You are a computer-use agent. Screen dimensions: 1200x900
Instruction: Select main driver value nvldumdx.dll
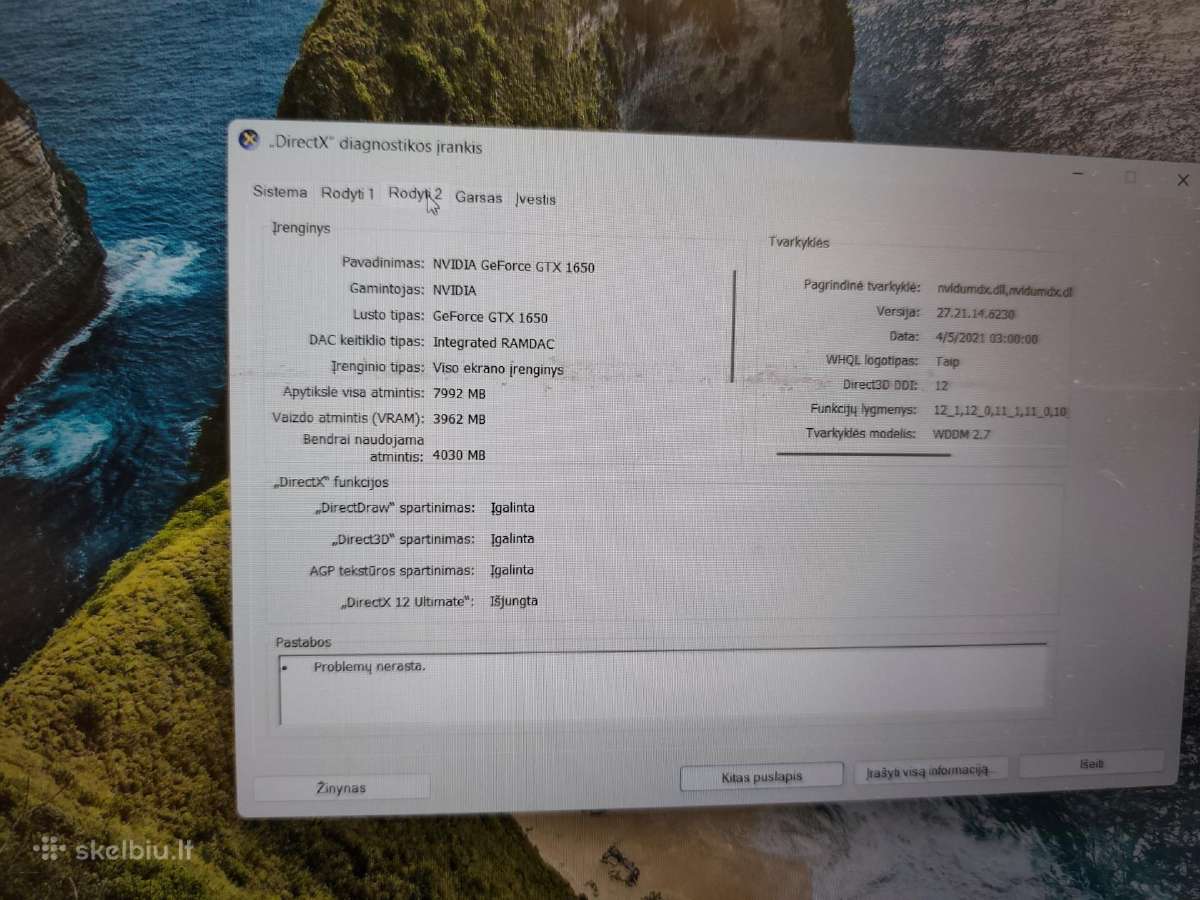coord(1005,289)
